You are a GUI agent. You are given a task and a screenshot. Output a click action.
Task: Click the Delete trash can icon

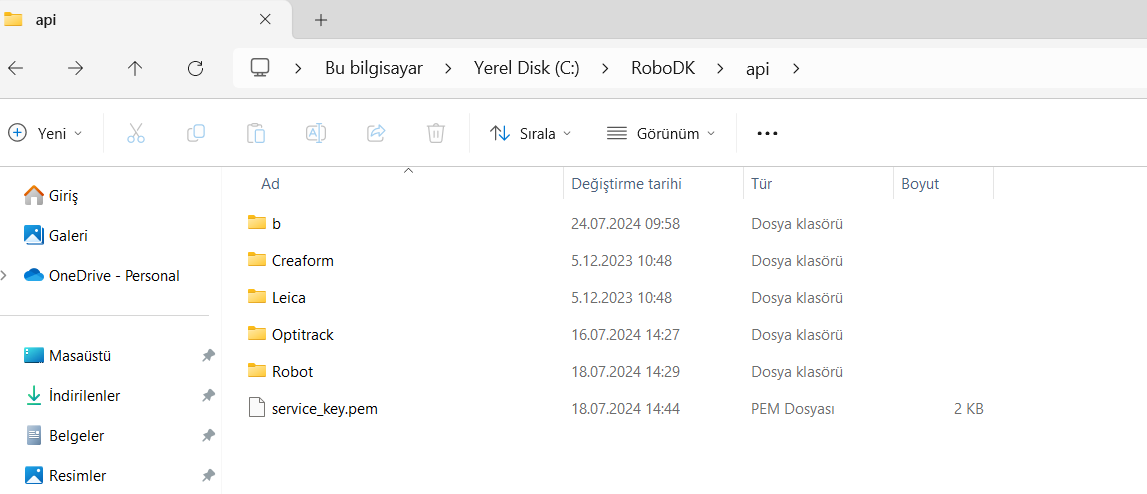tap(436, 133)
